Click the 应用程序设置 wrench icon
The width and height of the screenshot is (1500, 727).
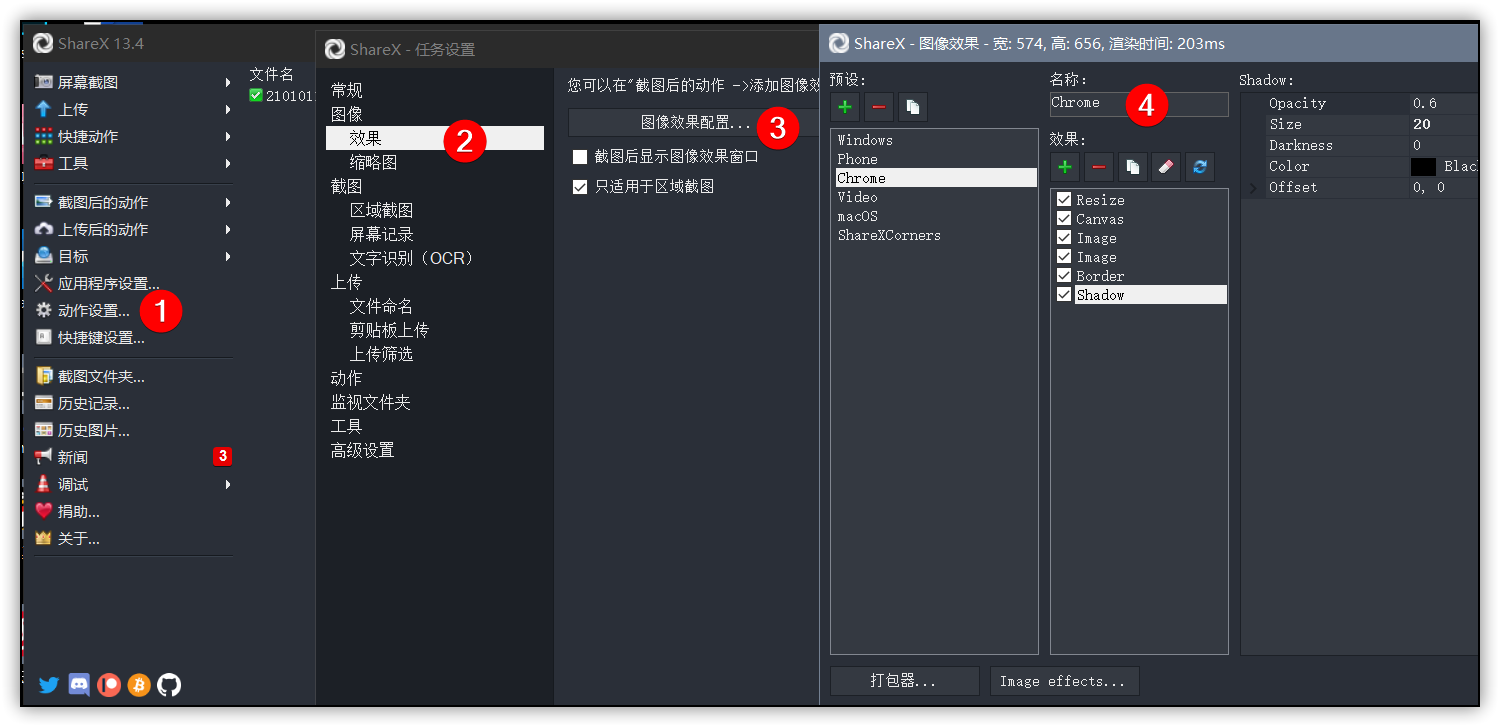[44, 283]
